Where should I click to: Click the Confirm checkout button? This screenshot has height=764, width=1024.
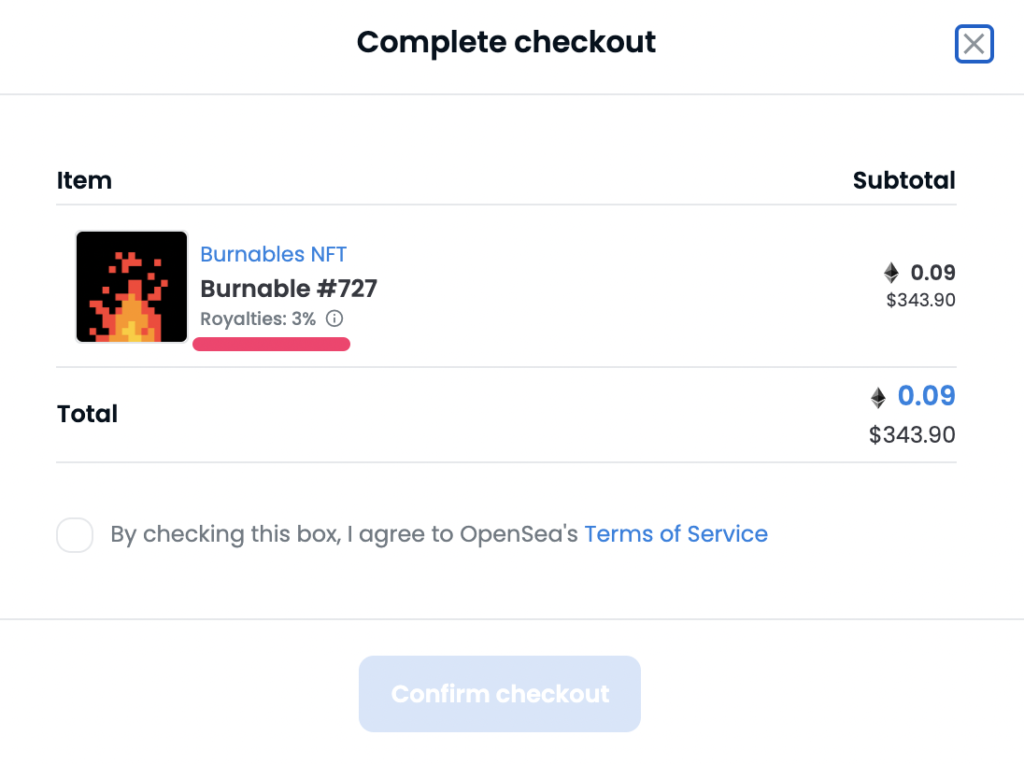(x=500, y=693)
